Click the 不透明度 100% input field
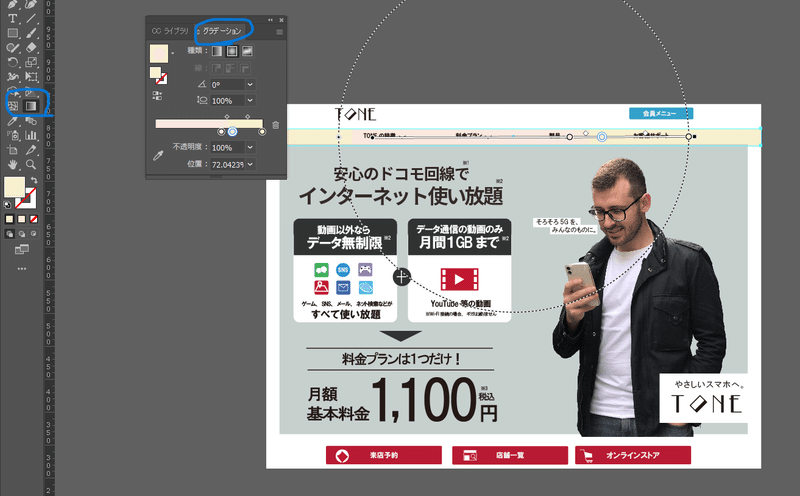The height and width of the screenshot is (496, 800). click(228, 147)
